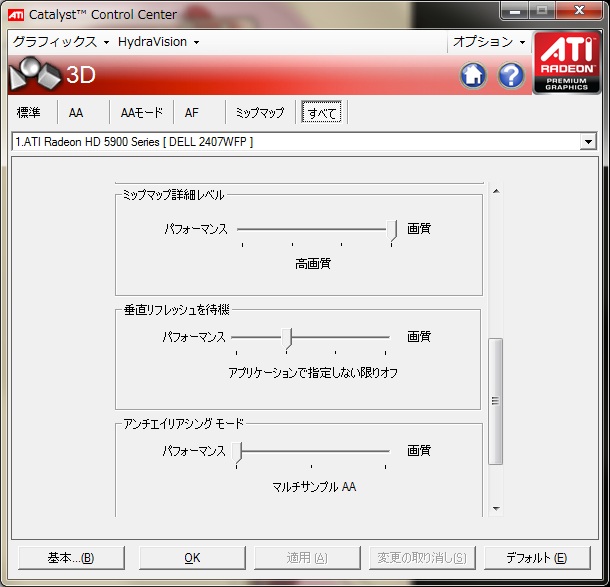
Task: Click the ATI icon in the title bar
Action: (x=16, y=15)
